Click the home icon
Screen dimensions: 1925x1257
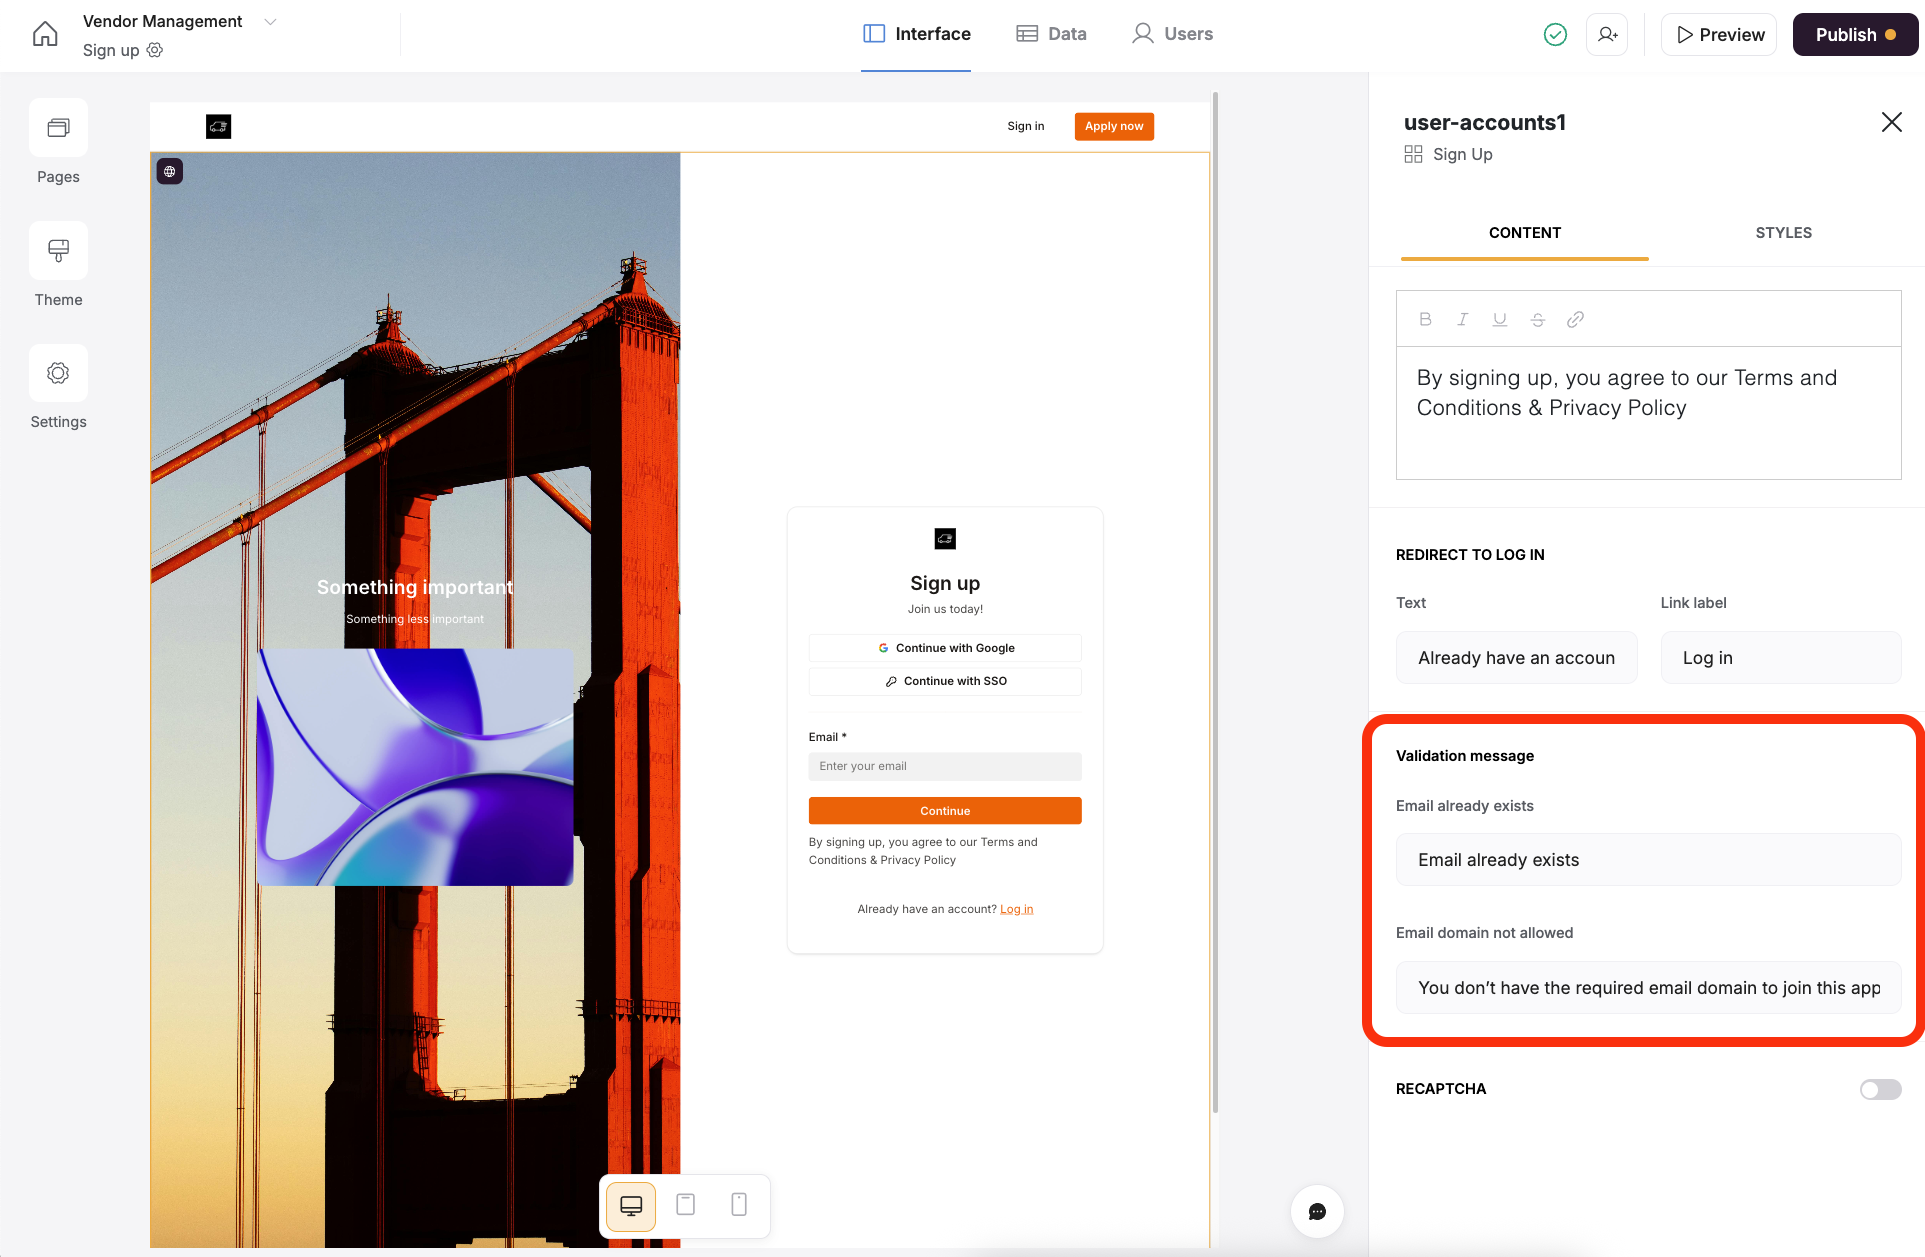tap(45, 35)
